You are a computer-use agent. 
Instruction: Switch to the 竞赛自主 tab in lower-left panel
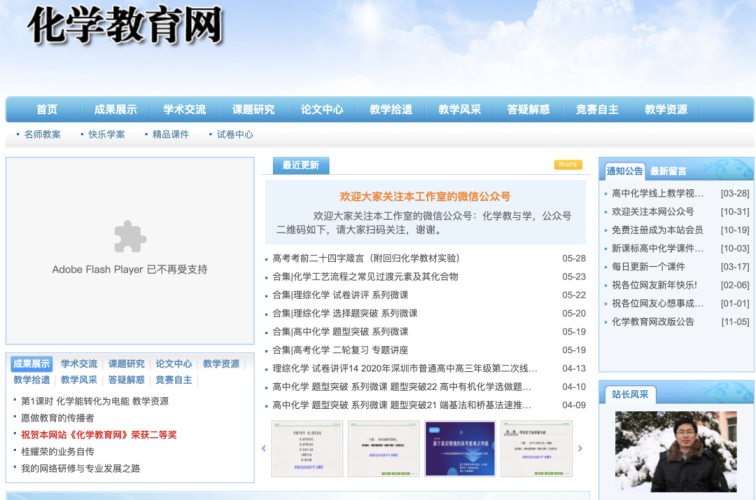(x=174, y=380)
